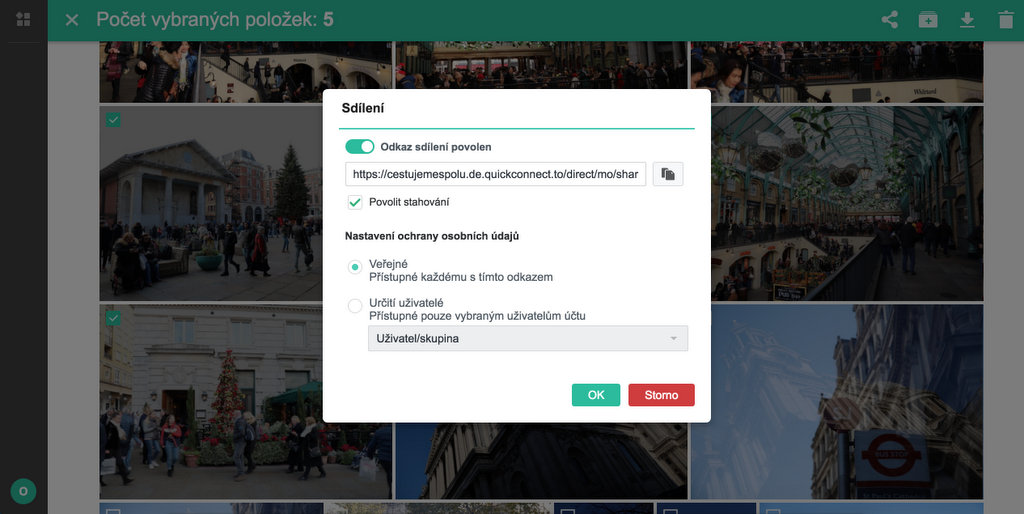Click the glass-roofed market hall thumbnail
Image resolution: width=1024 pixels, height=514 pixels.
[x=850, y=200]
